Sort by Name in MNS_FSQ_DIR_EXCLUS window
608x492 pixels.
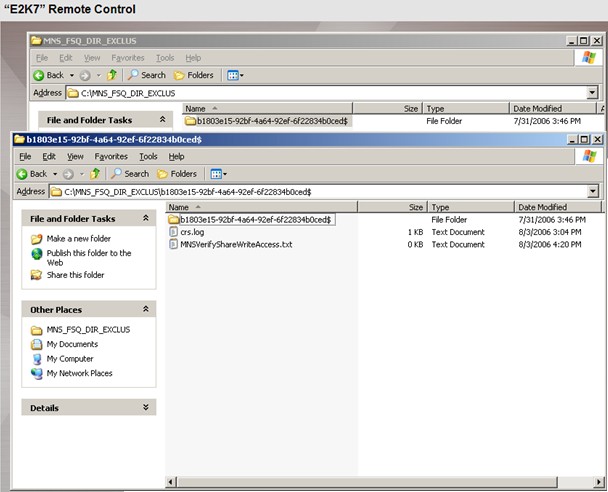coord(268,109)
